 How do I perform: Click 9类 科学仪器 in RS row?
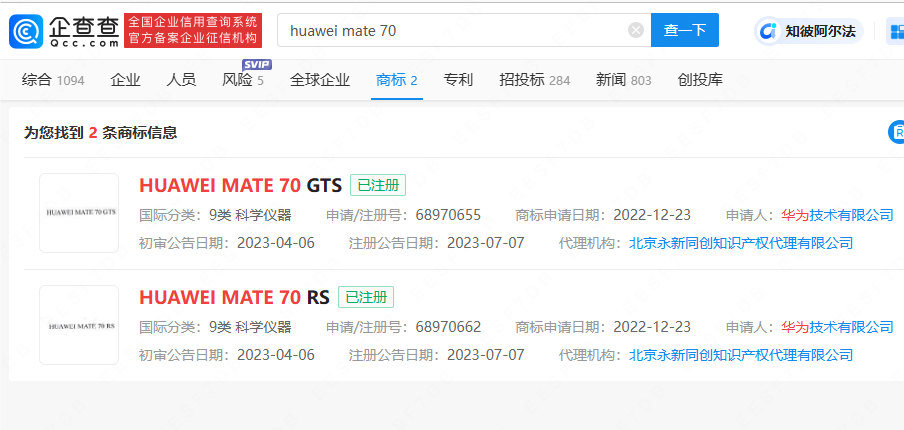[x=250, y=327]
